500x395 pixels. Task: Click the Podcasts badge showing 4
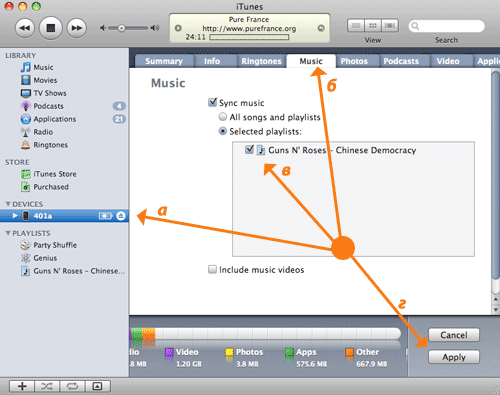119,106
